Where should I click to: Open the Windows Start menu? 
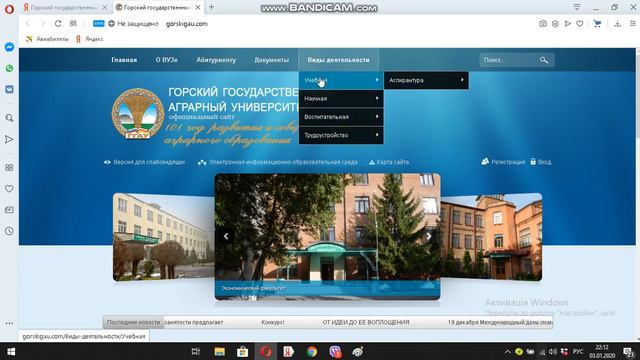pos(11,352)
